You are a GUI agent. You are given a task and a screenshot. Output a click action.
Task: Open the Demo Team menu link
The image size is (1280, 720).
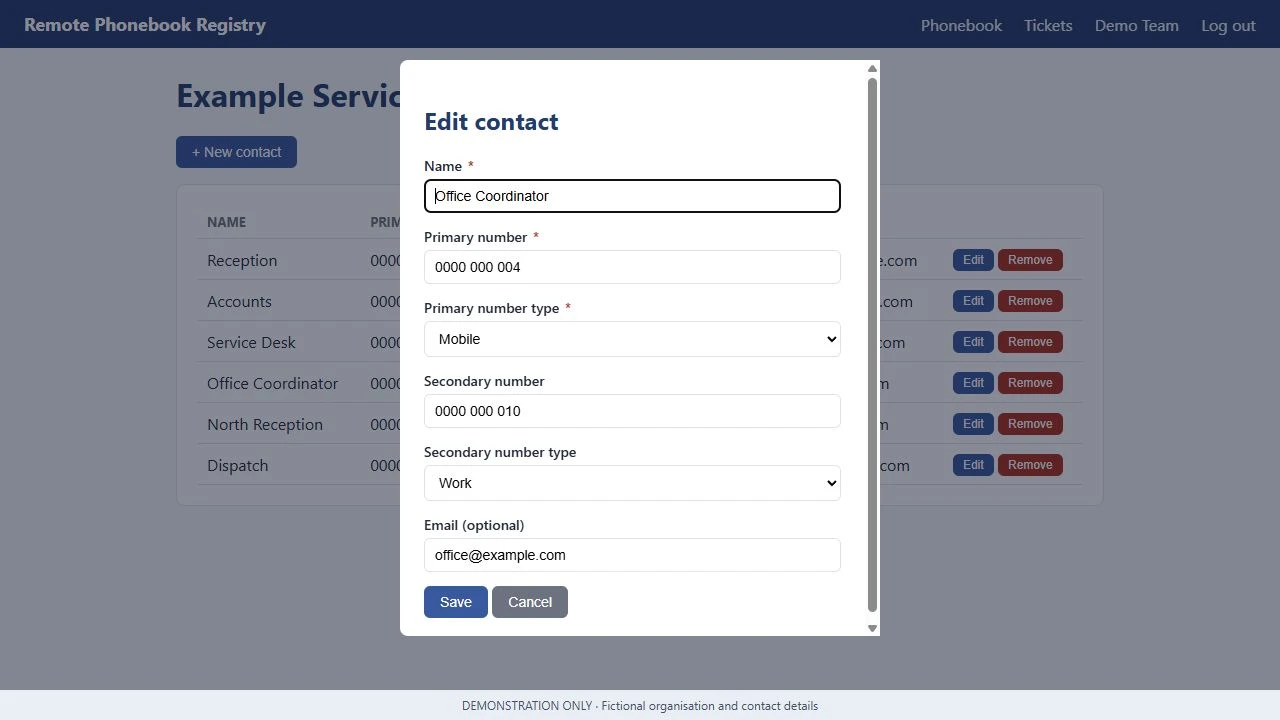click(x=1136, y=25)
